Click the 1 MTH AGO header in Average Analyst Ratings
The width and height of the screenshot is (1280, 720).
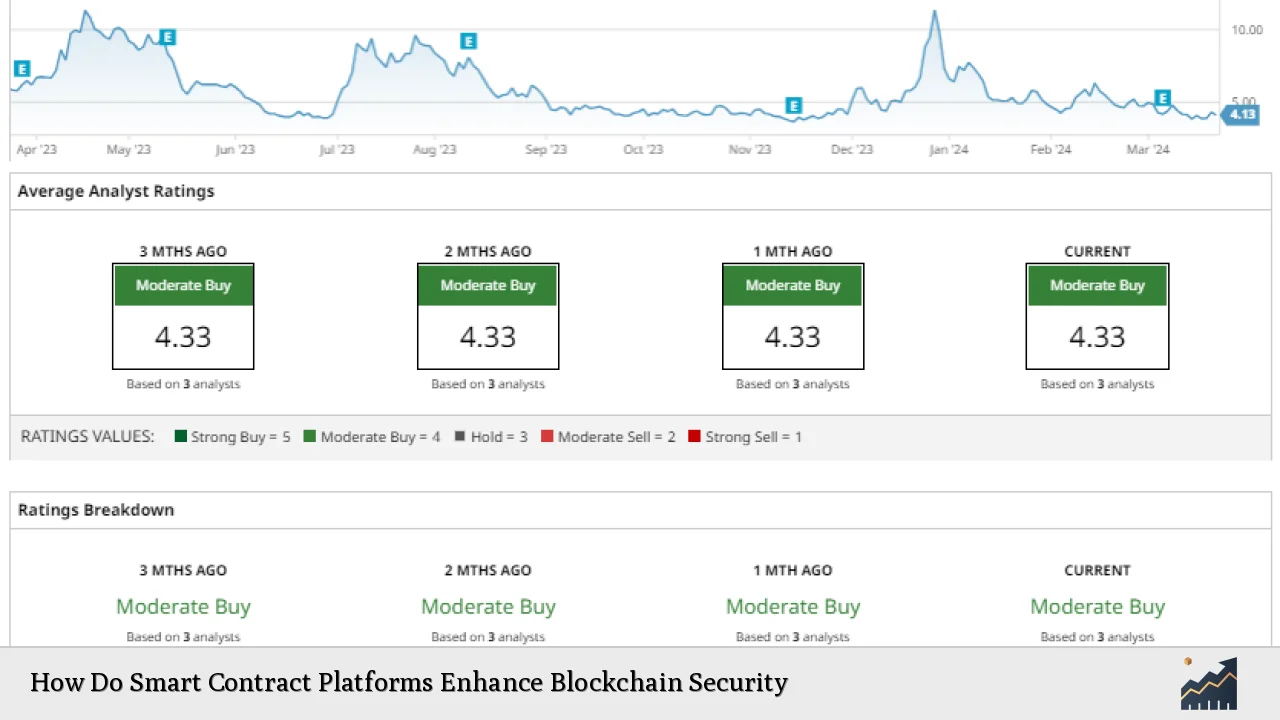pyautogui.click(x=793, y=251)
